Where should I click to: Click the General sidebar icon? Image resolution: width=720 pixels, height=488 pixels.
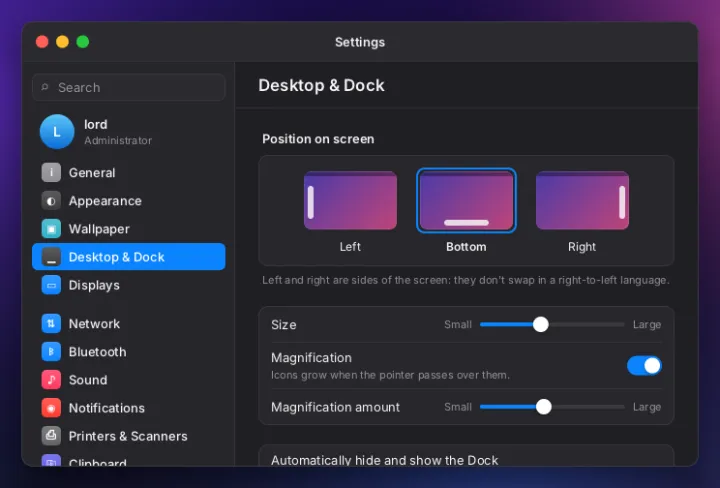(51, 173)
